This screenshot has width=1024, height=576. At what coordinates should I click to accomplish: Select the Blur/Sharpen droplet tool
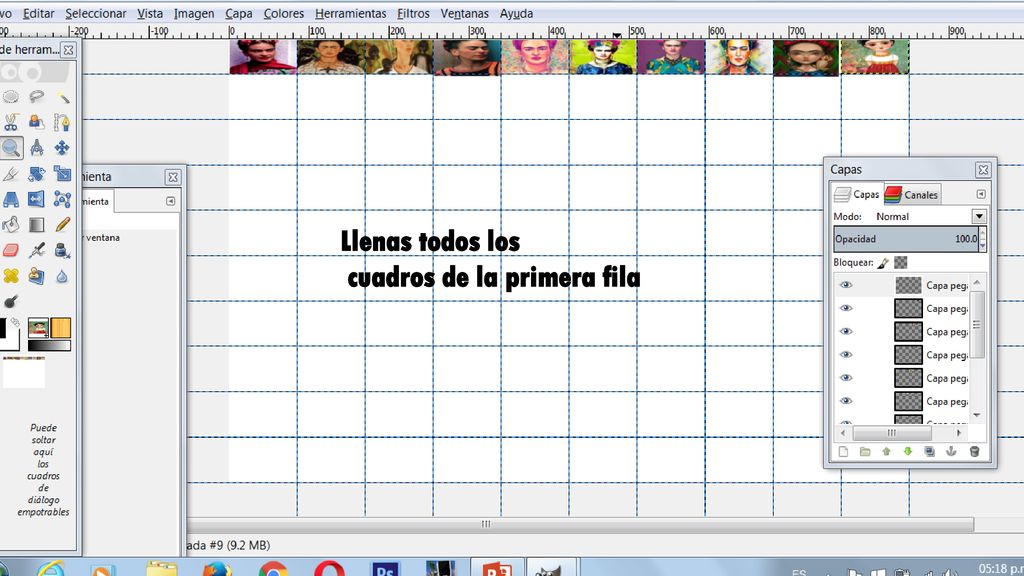click(x=62, y=276)
